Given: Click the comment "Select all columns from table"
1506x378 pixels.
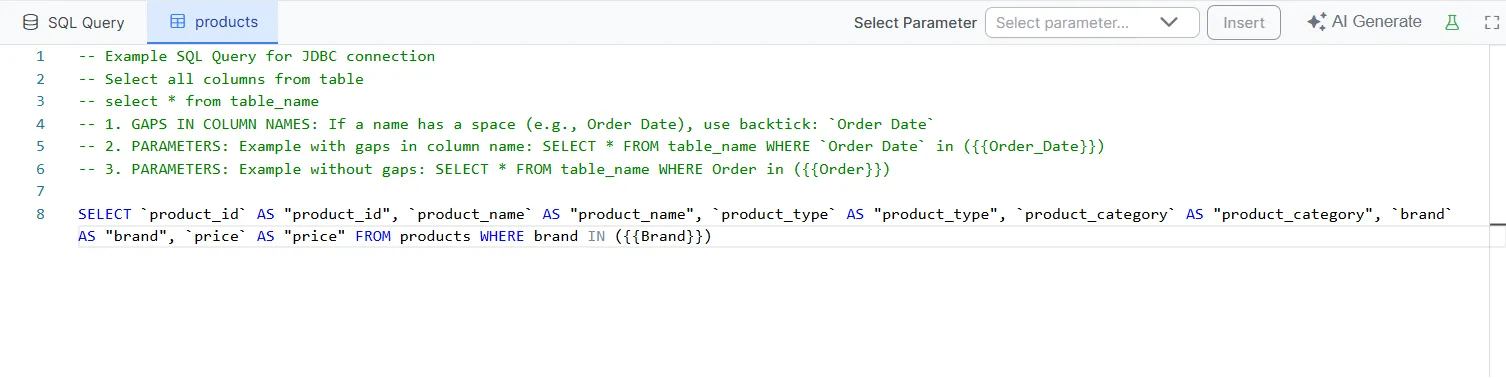Looking at the screenshot, I should (221, 79).
